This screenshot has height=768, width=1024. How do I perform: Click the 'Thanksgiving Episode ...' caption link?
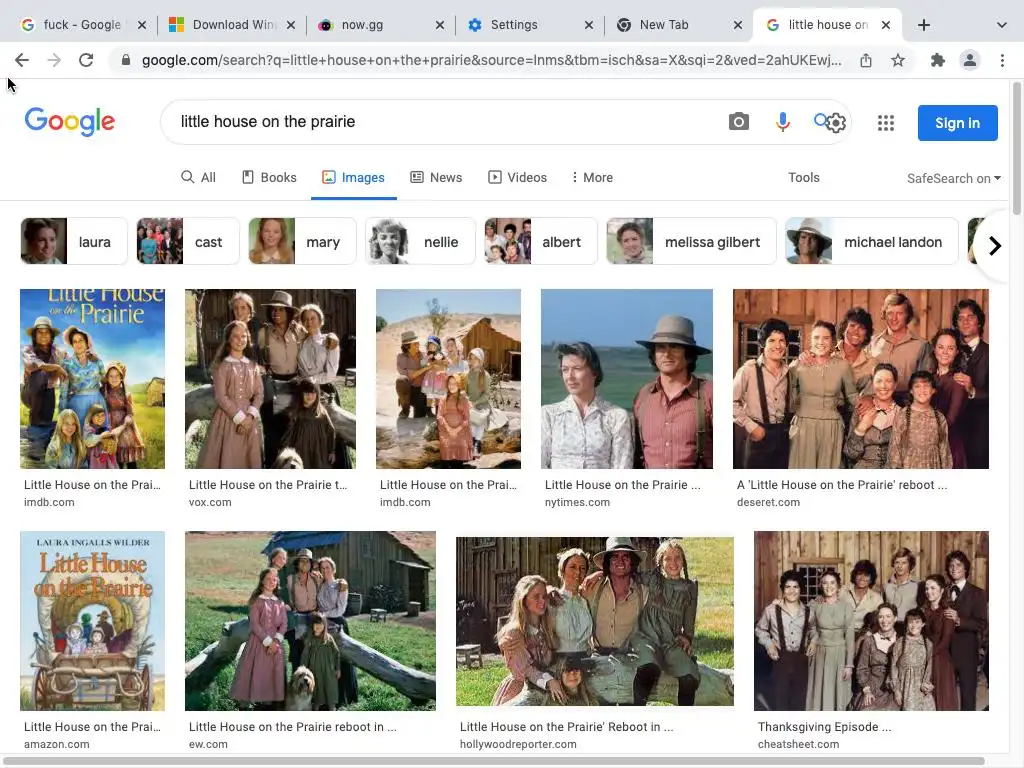pyautogui.click(x=824, y=727)
